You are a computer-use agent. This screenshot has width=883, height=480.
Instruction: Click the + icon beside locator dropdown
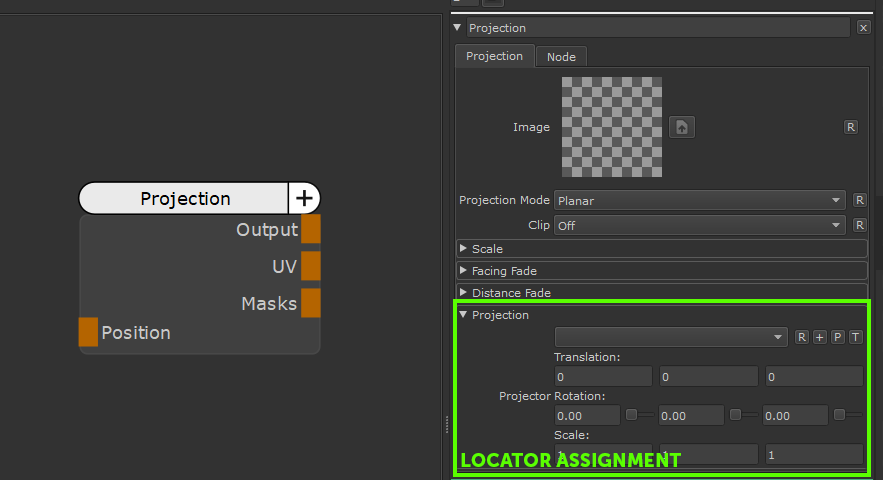pos(819,337)
